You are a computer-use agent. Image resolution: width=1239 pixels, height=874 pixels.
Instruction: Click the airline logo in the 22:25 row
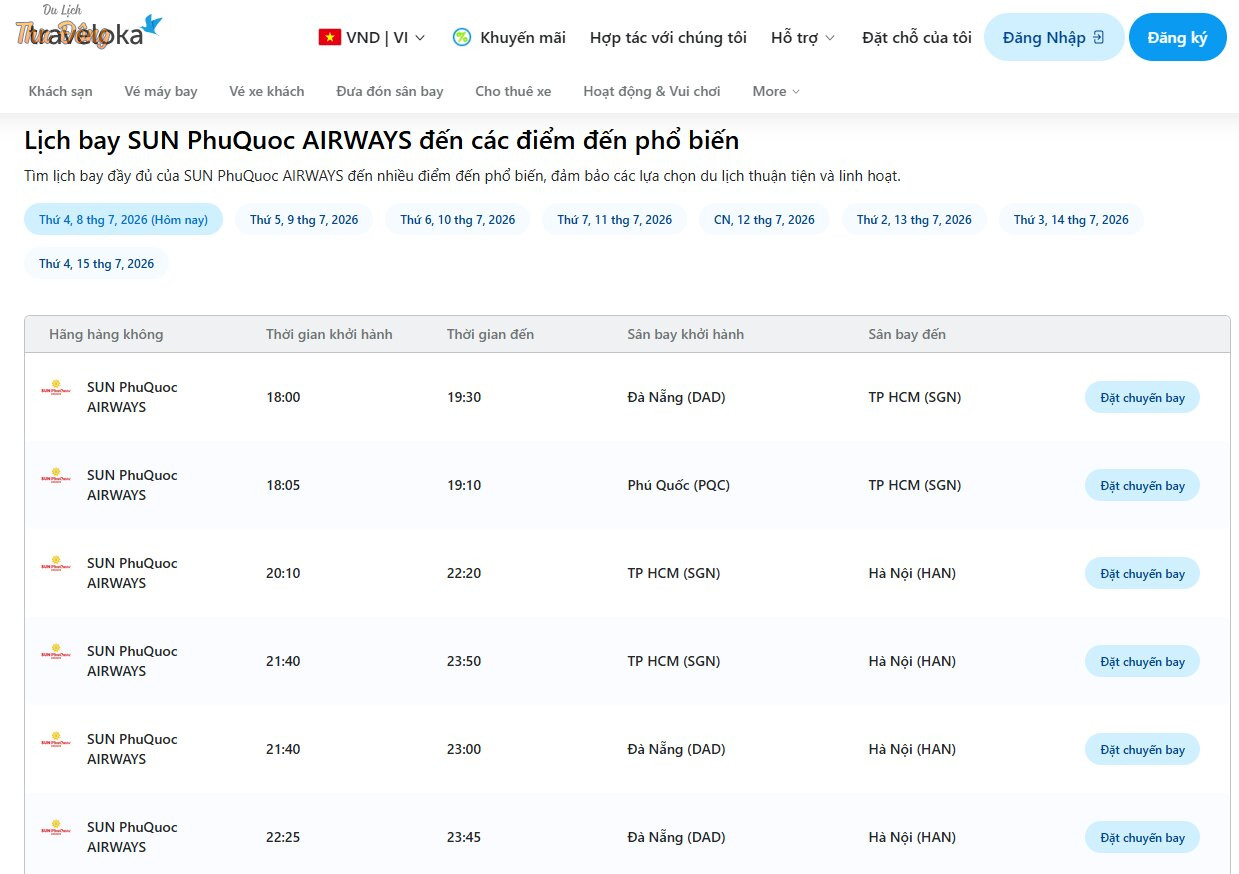56,828
